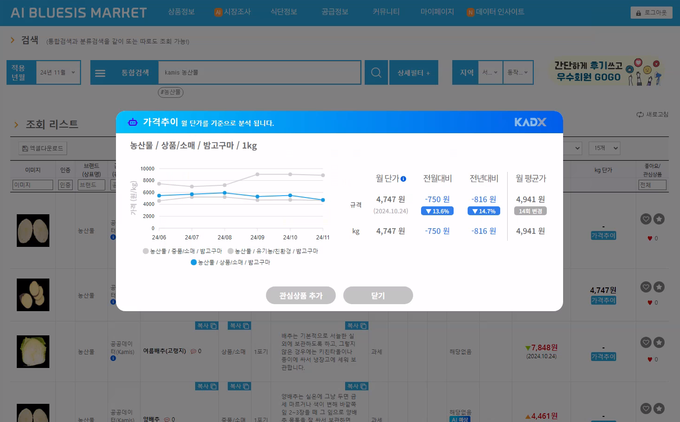
Task: Click the AI BLUESIS MARKET logo
Action: pos(78,13)
